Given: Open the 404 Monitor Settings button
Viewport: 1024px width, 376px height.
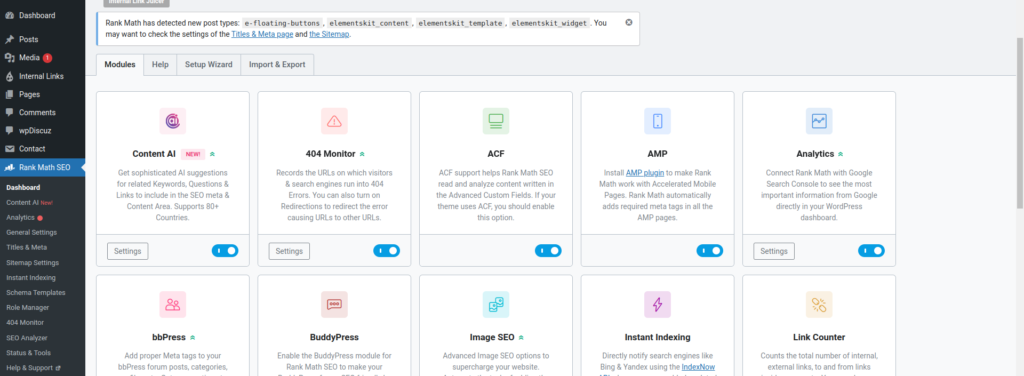Looking at the screenshot, I should click(289, 251).
